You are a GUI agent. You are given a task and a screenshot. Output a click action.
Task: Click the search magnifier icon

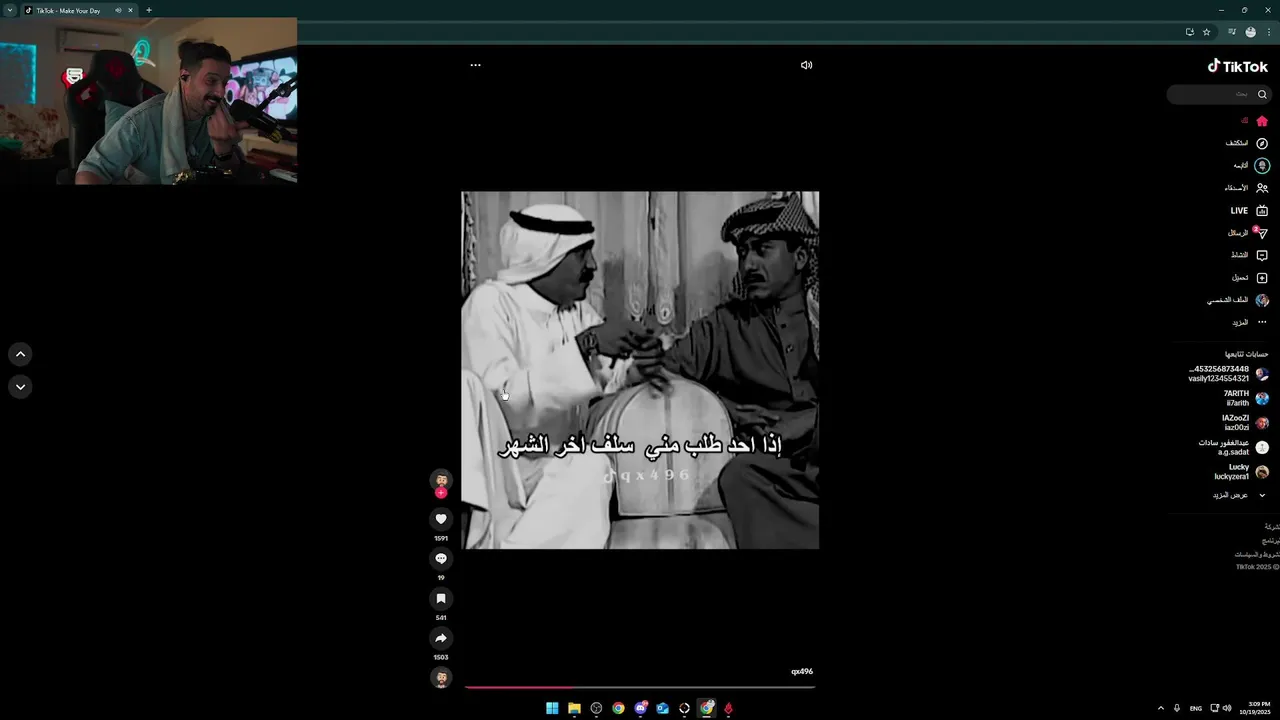(x=1262, y=94)
